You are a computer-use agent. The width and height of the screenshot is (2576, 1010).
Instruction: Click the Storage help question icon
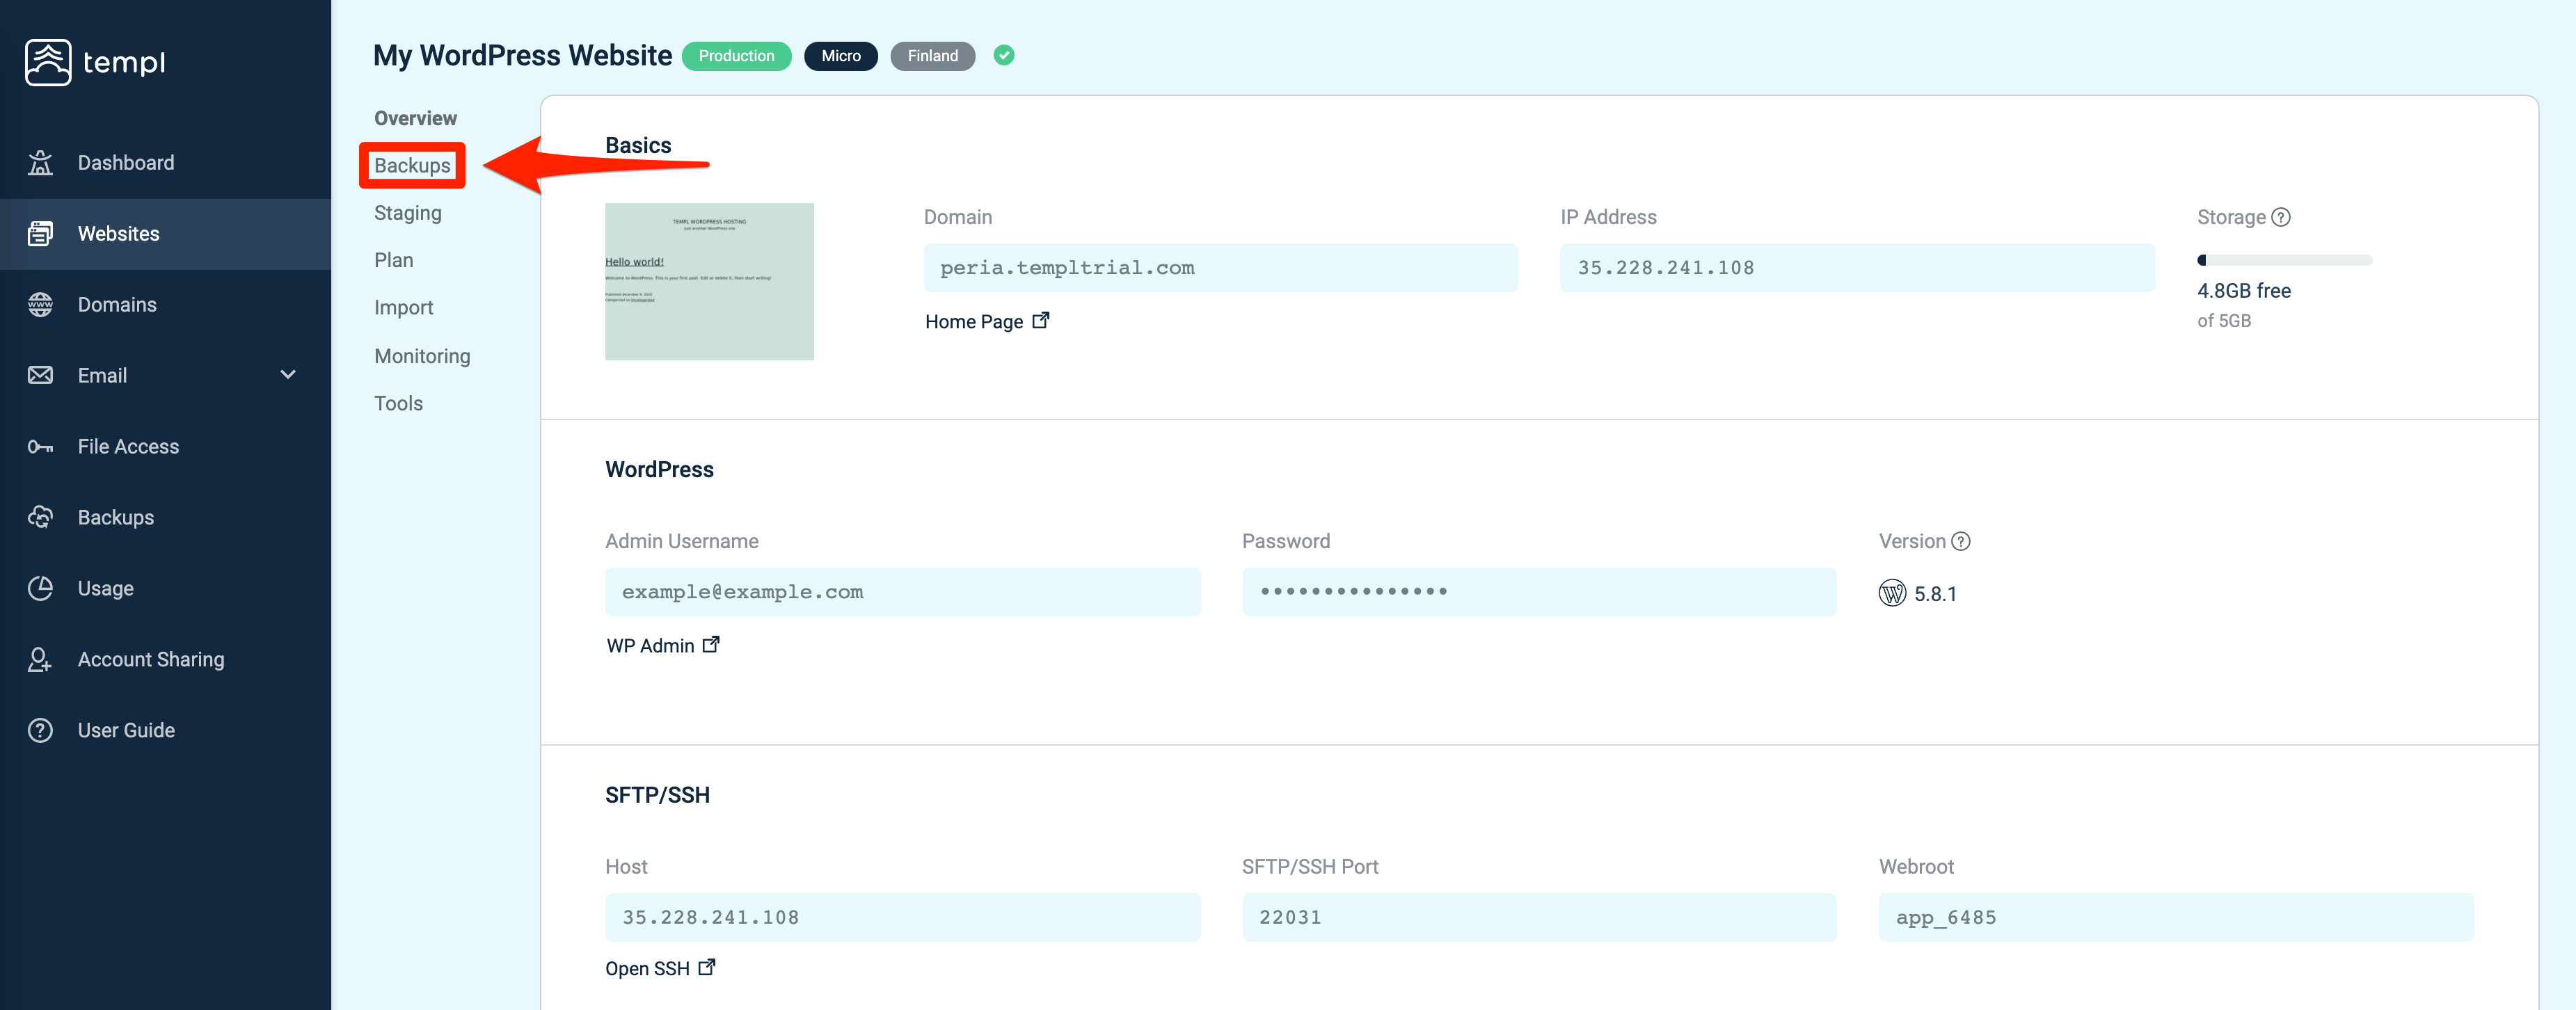(x=2281, y=217)
